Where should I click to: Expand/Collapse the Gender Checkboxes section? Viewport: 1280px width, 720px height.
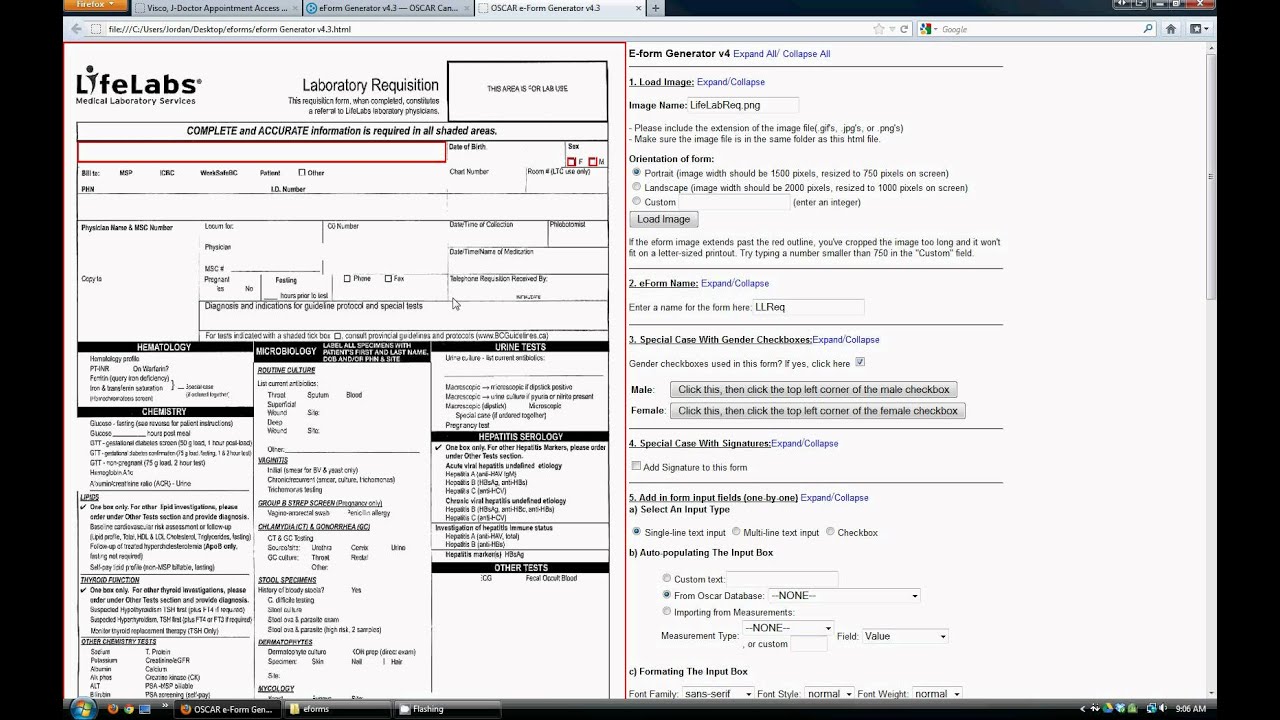pyautogui.click(x=846, y=340)
